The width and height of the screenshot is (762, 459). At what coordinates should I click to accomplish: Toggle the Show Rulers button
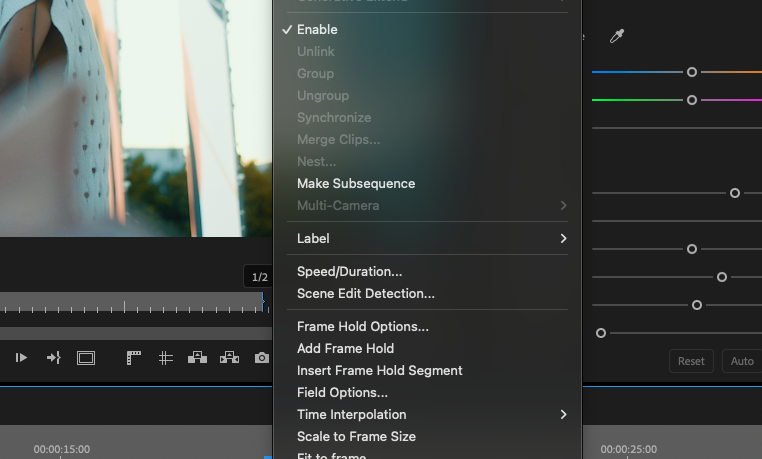tap(134, 358)
